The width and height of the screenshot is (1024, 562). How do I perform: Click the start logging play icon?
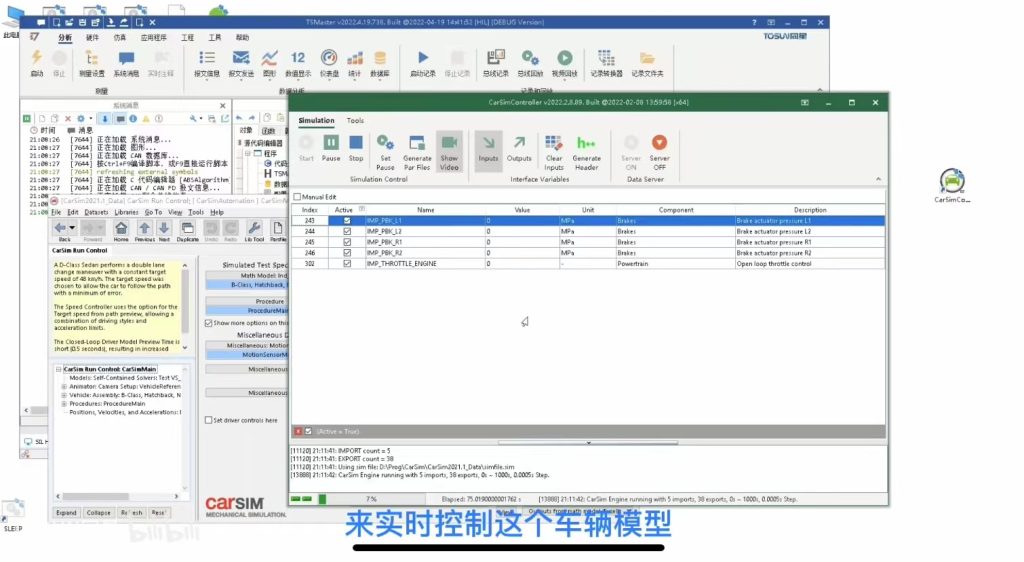423,63
